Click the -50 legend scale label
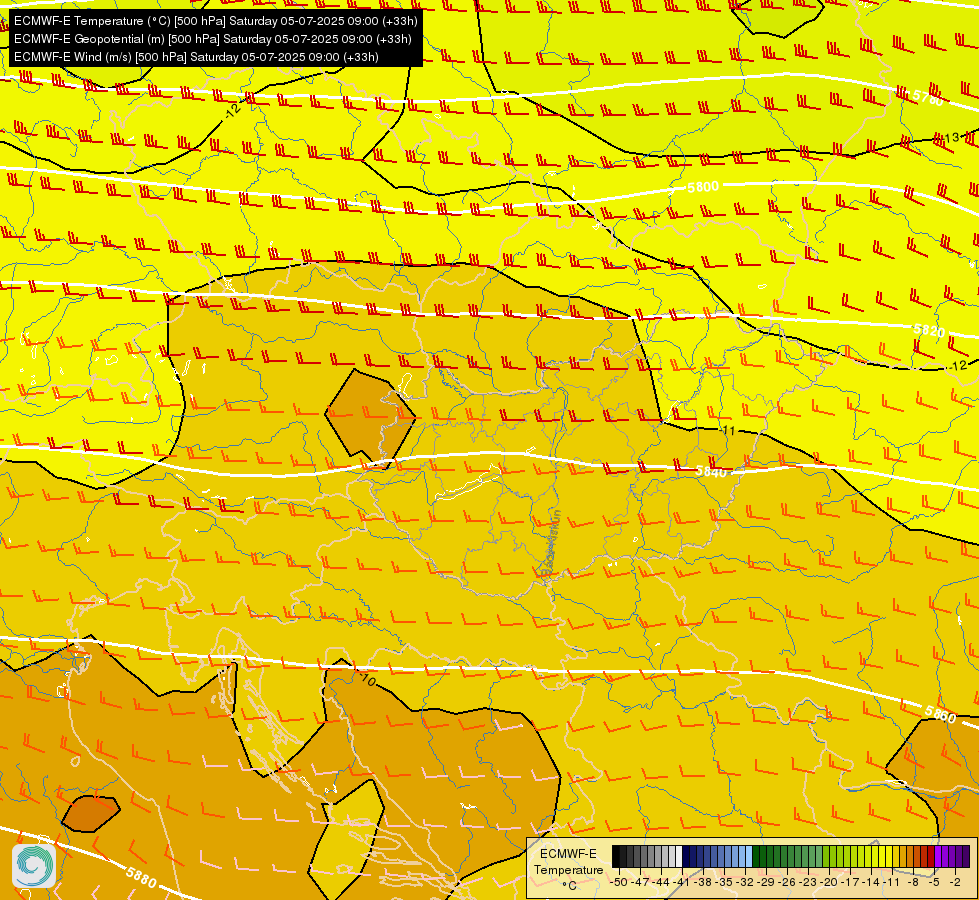 pyautogui.click(x=618, y=882)
